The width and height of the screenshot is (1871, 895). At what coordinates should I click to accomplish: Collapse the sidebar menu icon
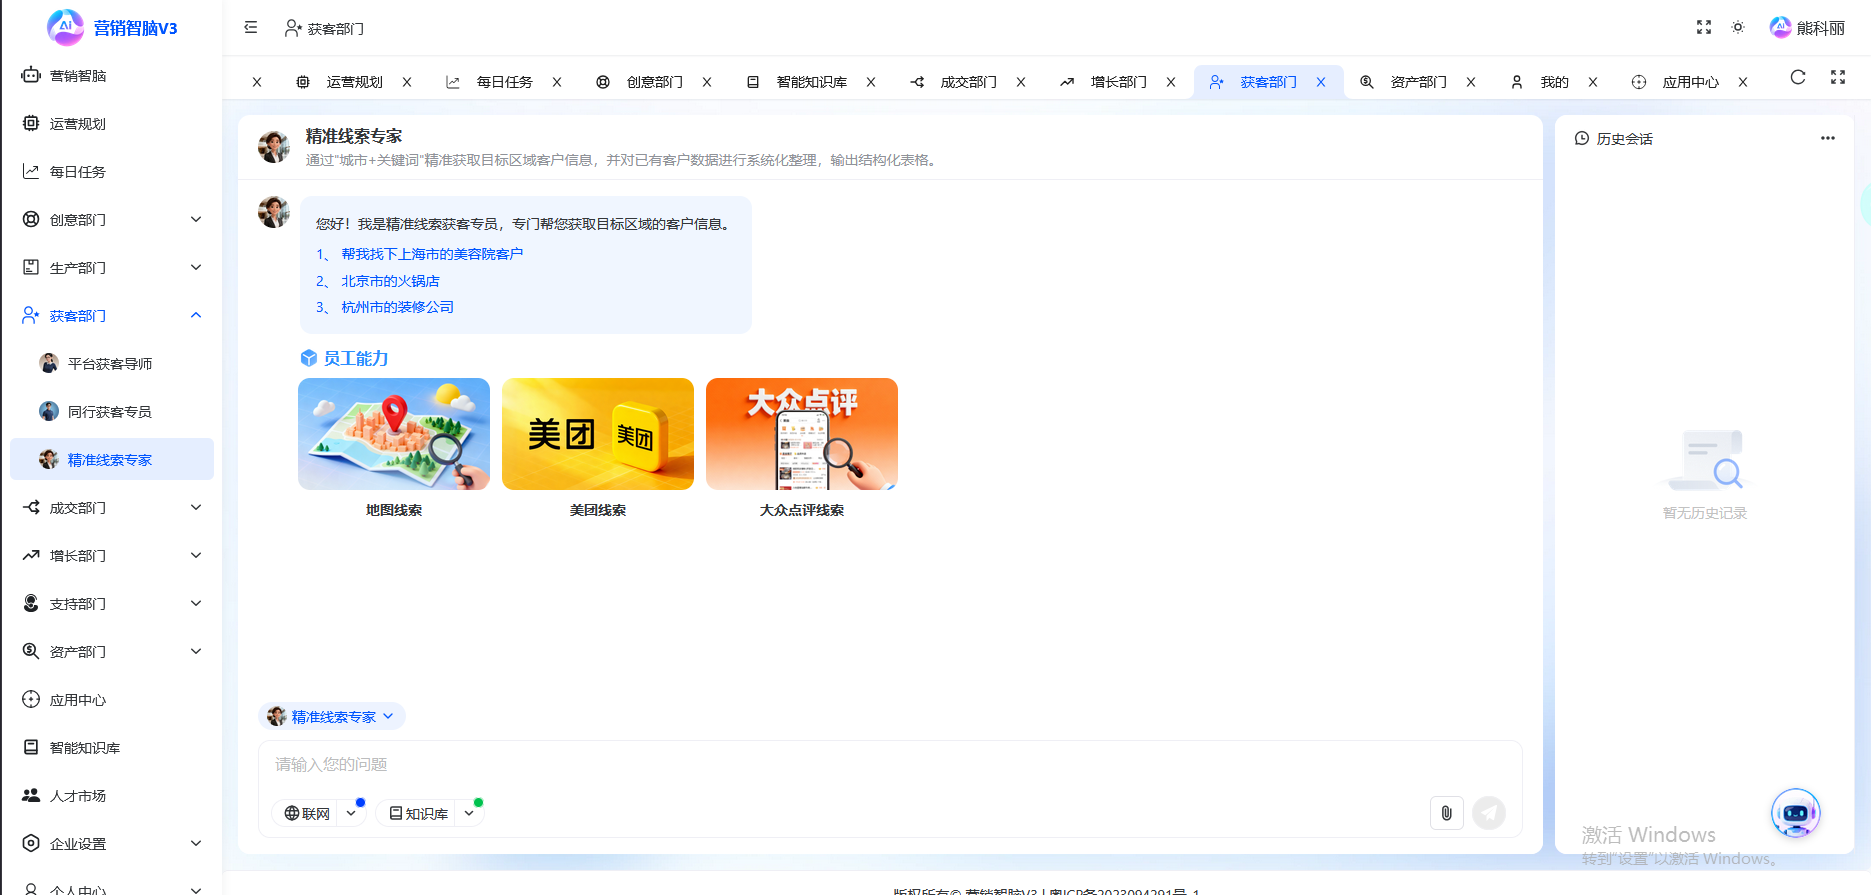(251, 28)
